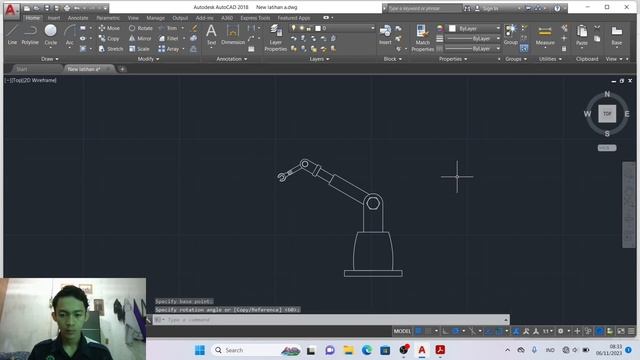
Task: Open Microsoft Edge from taskbar
Action: coord(367,350)
